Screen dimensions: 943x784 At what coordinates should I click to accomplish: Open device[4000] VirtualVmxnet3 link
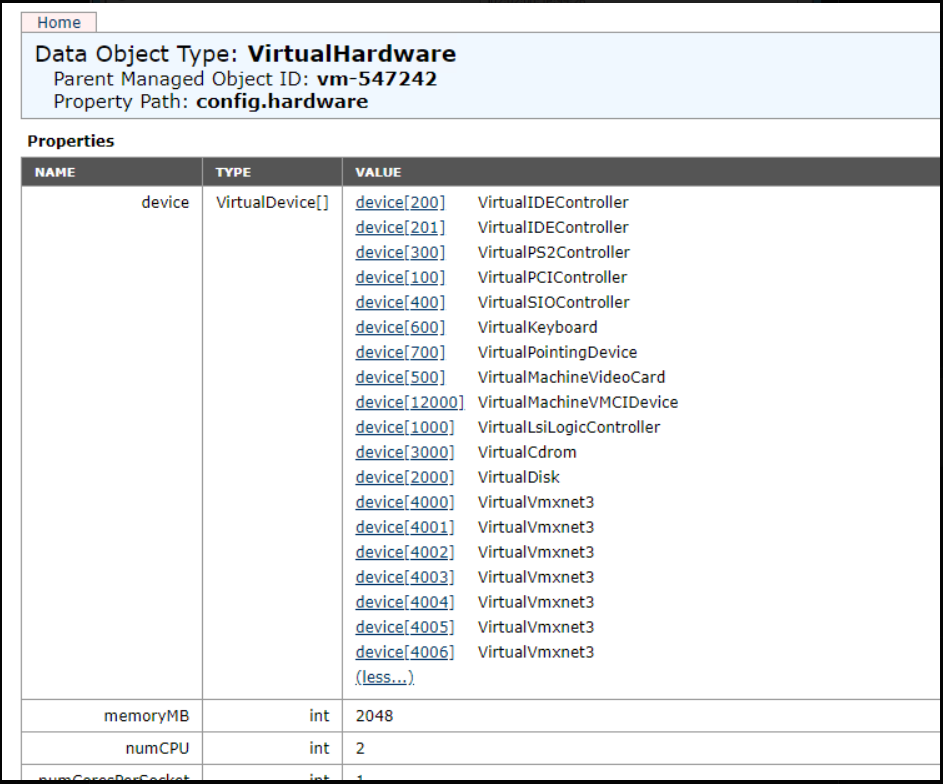tap(404, 502)
